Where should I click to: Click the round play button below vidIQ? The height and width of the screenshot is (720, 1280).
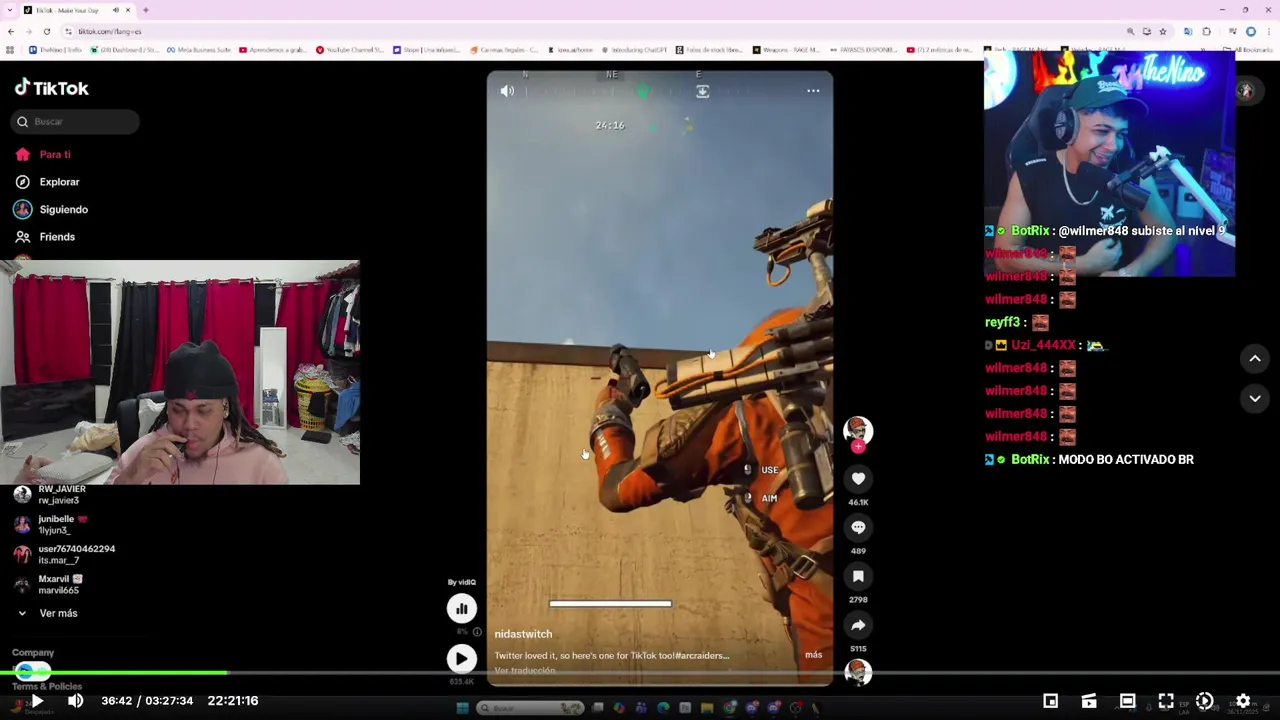(x=462, y=658)
